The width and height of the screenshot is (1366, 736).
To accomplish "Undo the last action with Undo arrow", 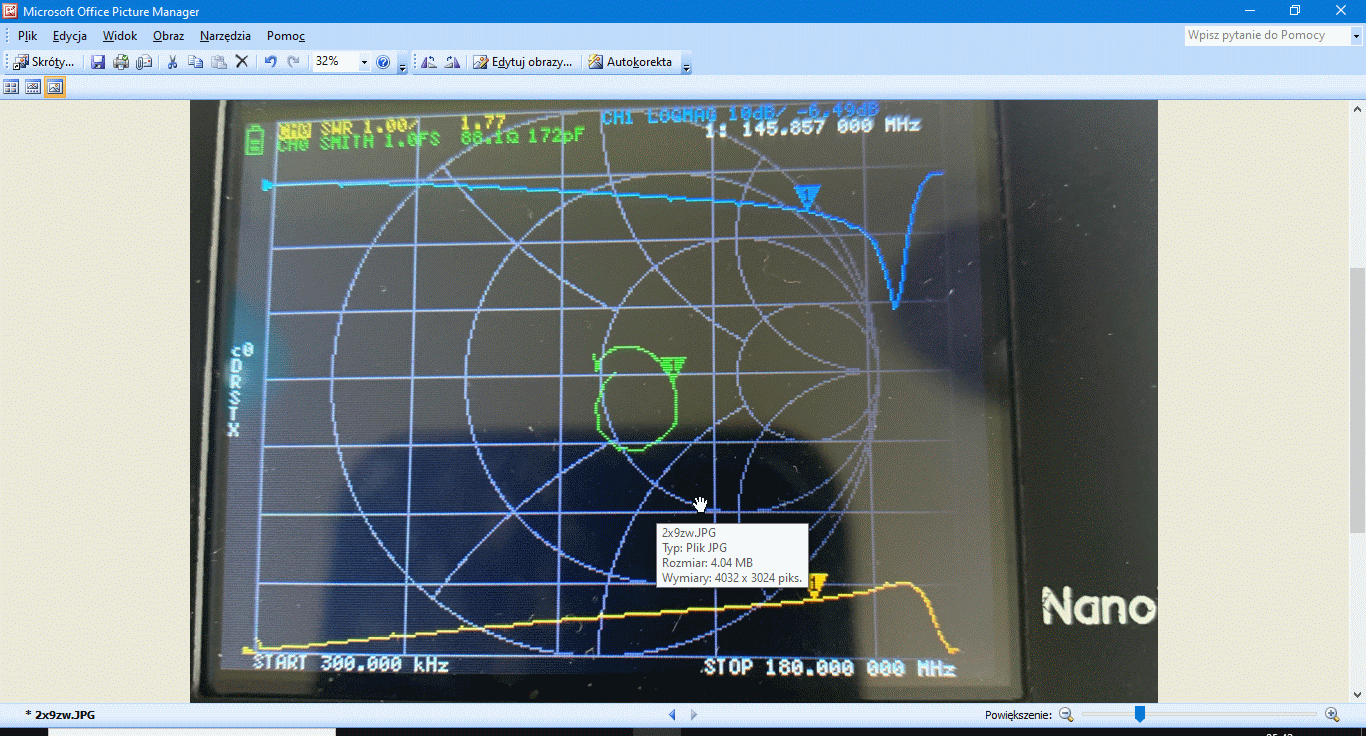I will pos(270,62).
